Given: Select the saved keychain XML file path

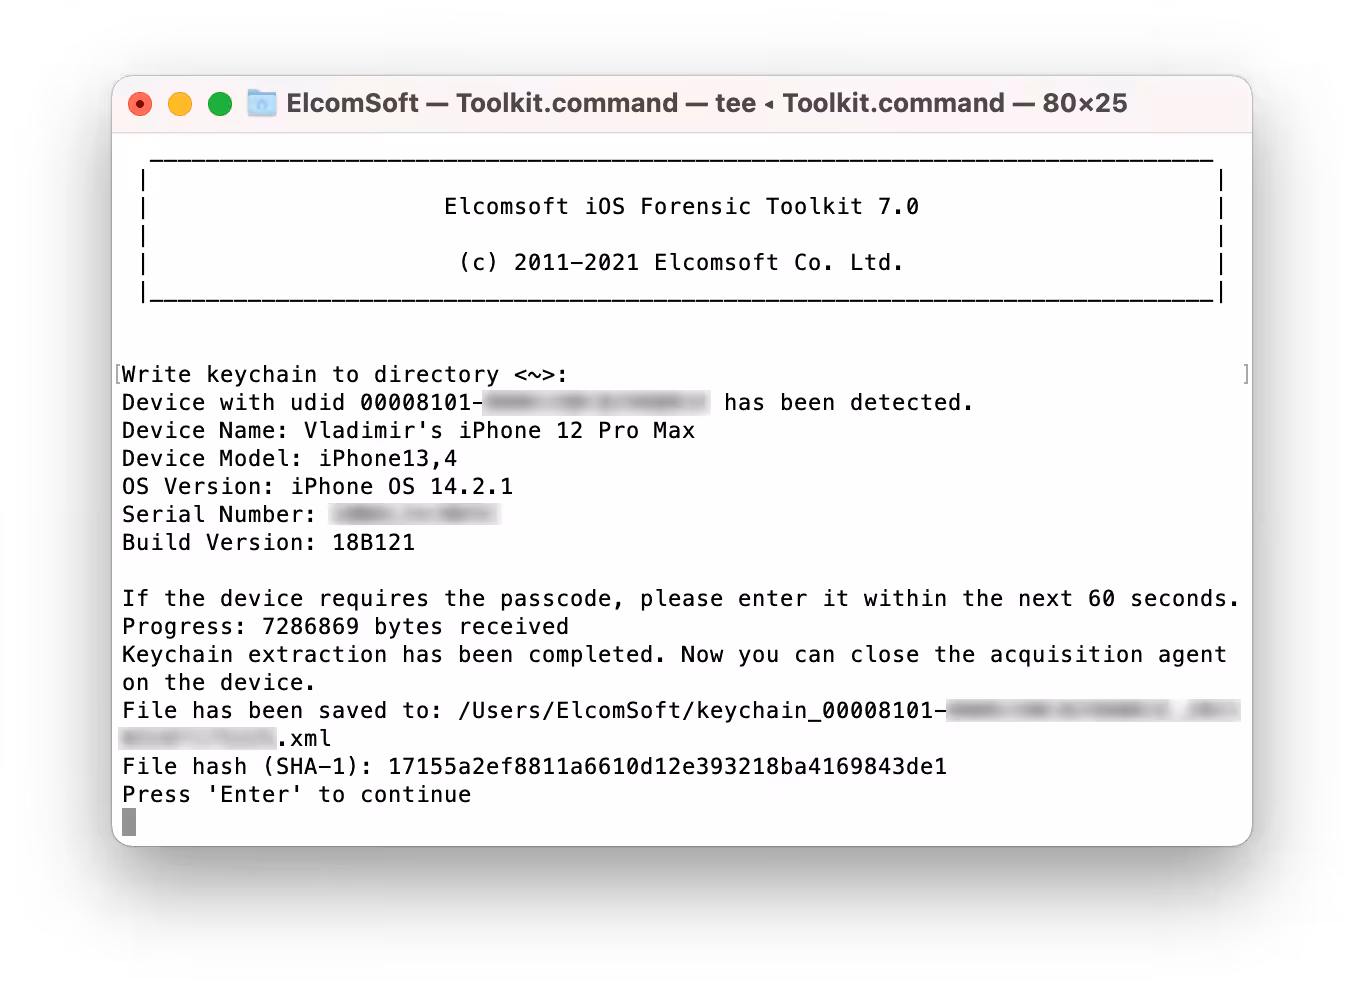Looking at the screenshot, I should click(700, 710).
